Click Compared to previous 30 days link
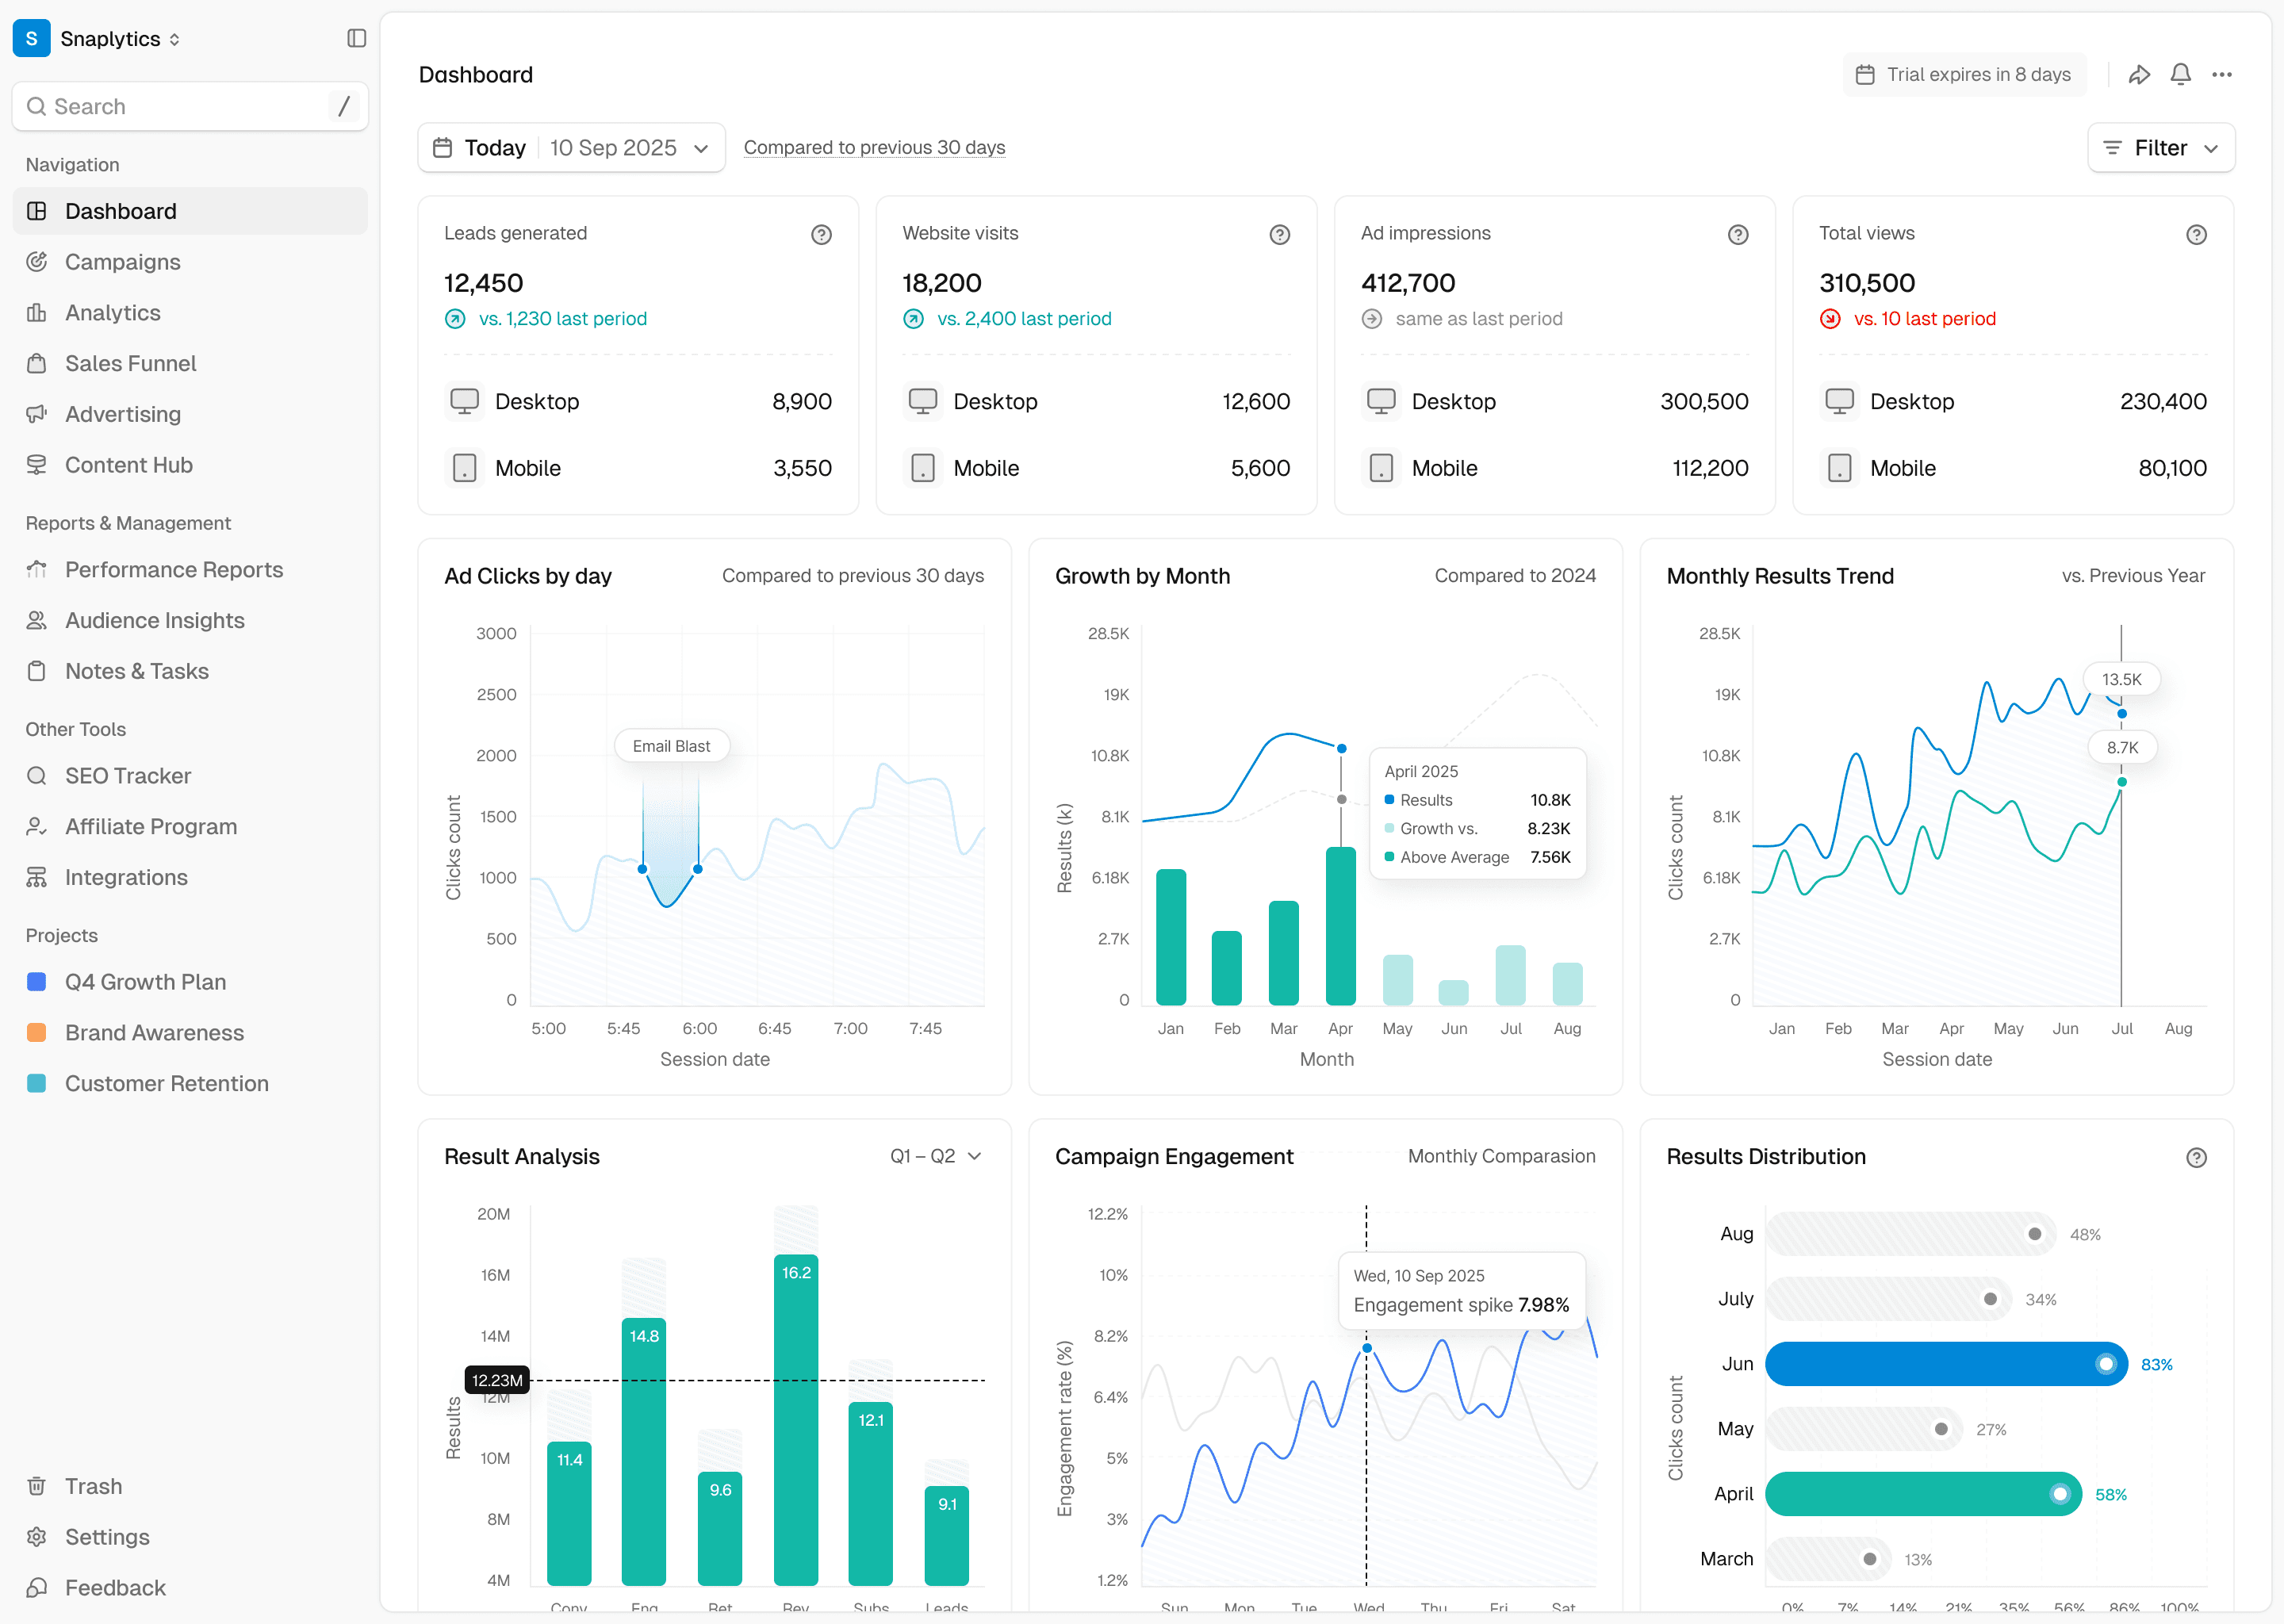 [874, 148]
